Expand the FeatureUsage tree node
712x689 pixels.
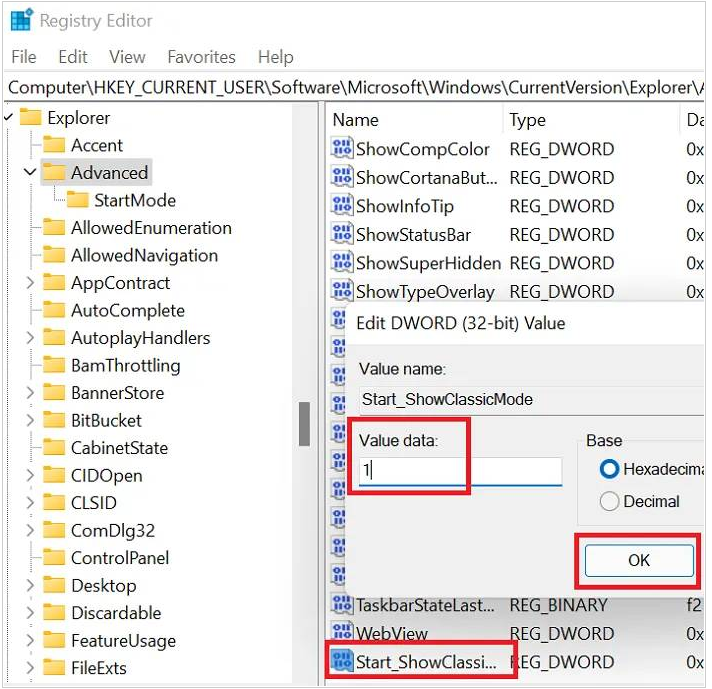29,641
